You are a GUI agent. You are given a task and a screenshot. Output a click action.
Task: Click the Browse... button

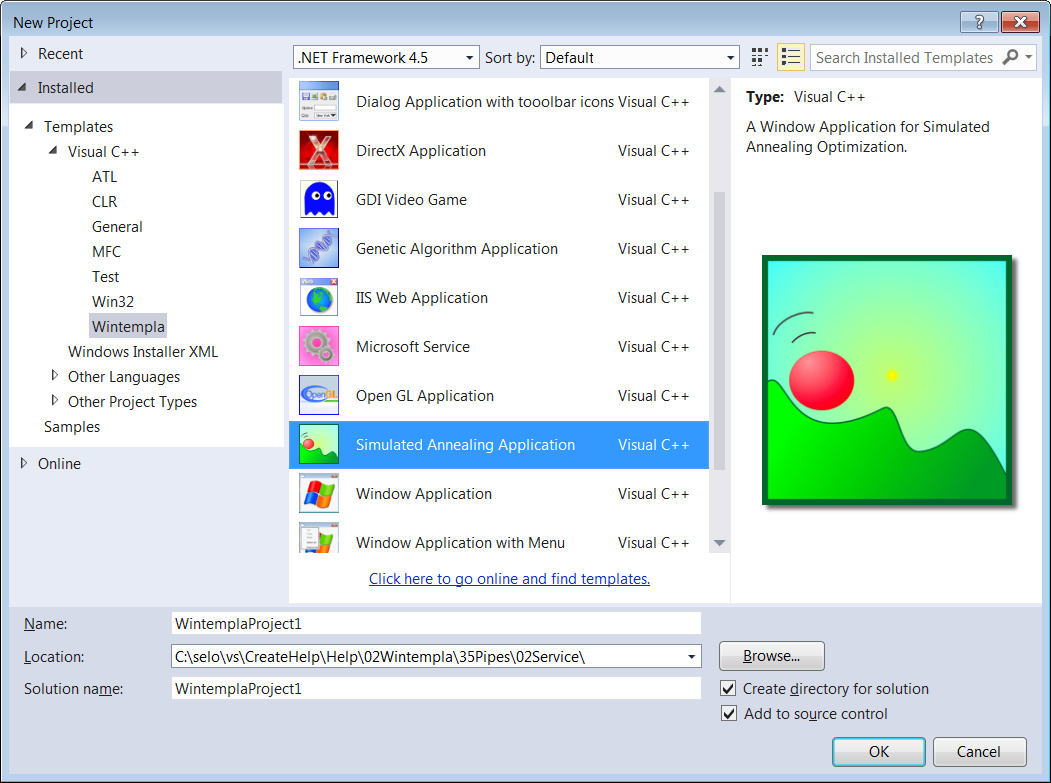771,656
